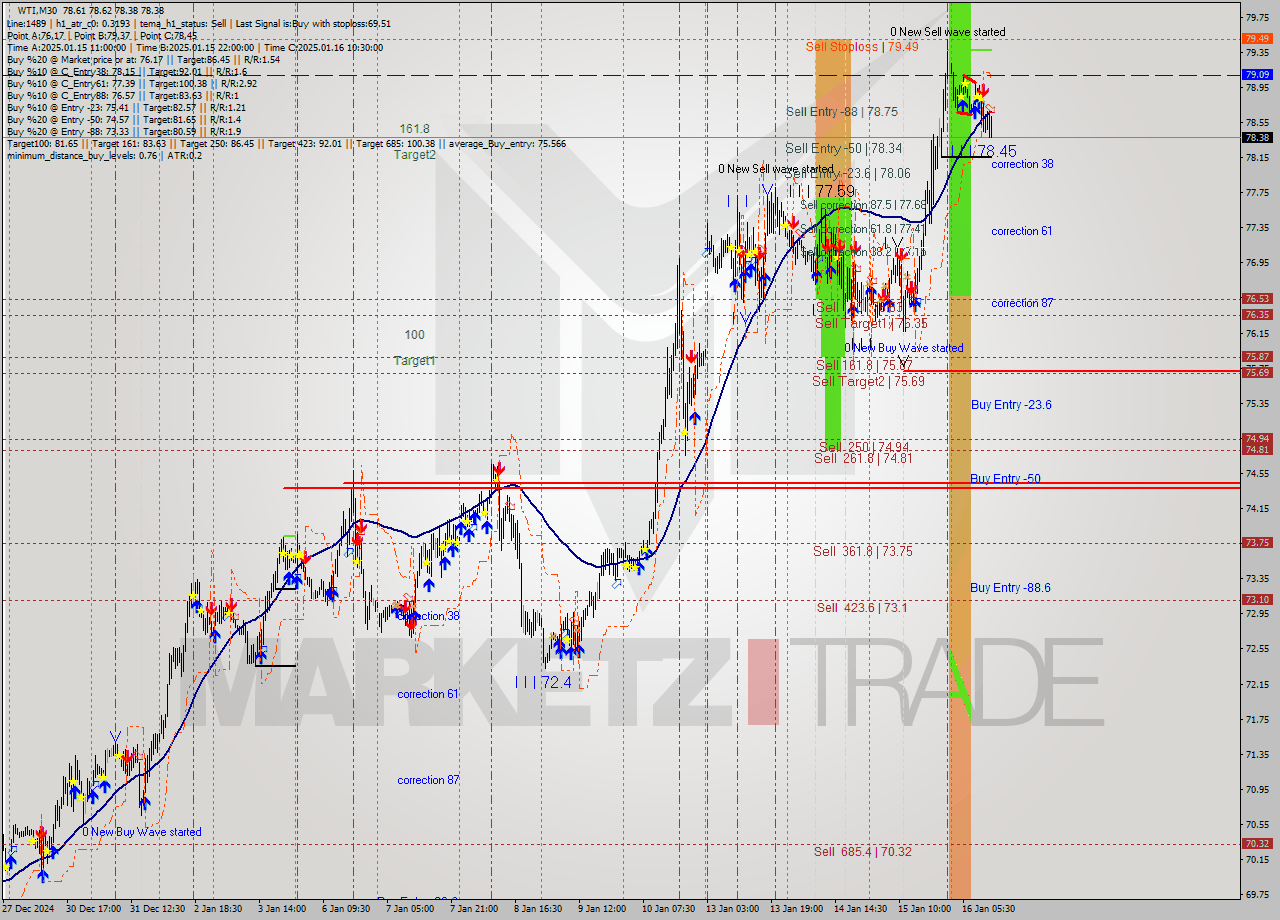Select the black 78.38 current price tag

tap(1256, 137)
